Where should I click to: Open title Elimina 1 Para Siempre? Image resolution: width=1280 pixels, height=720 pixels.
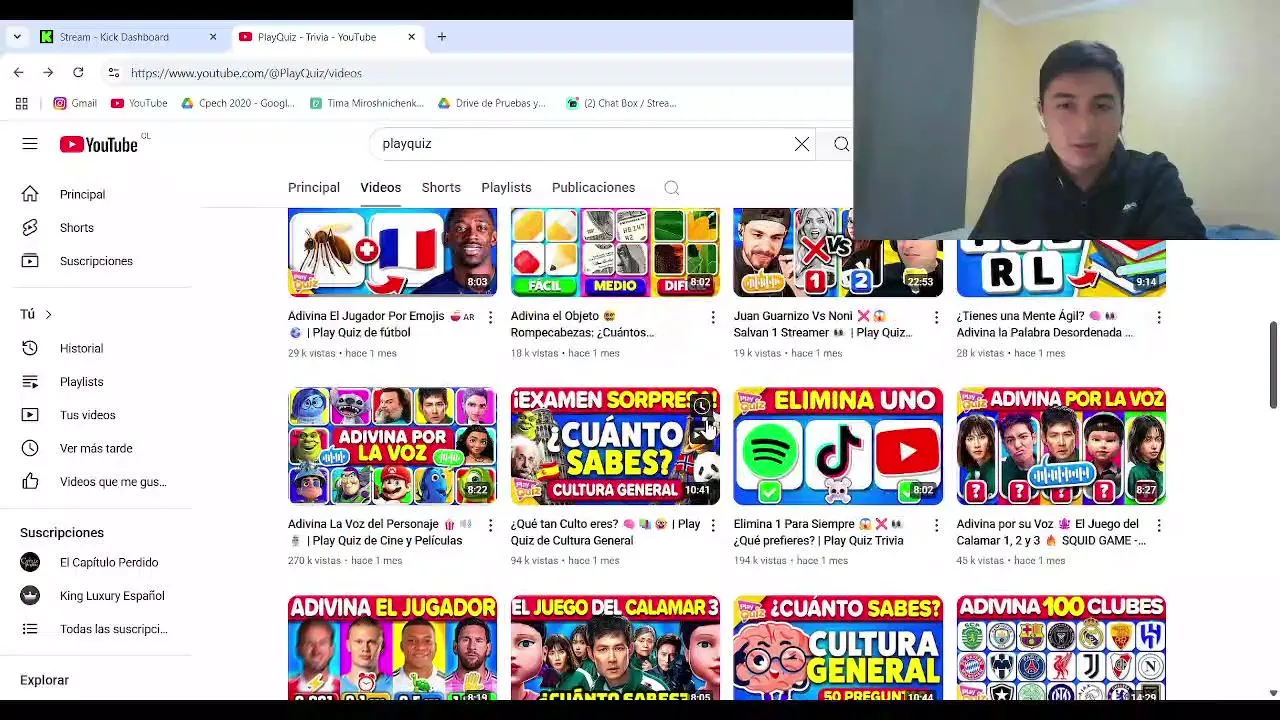click(818, 532)
